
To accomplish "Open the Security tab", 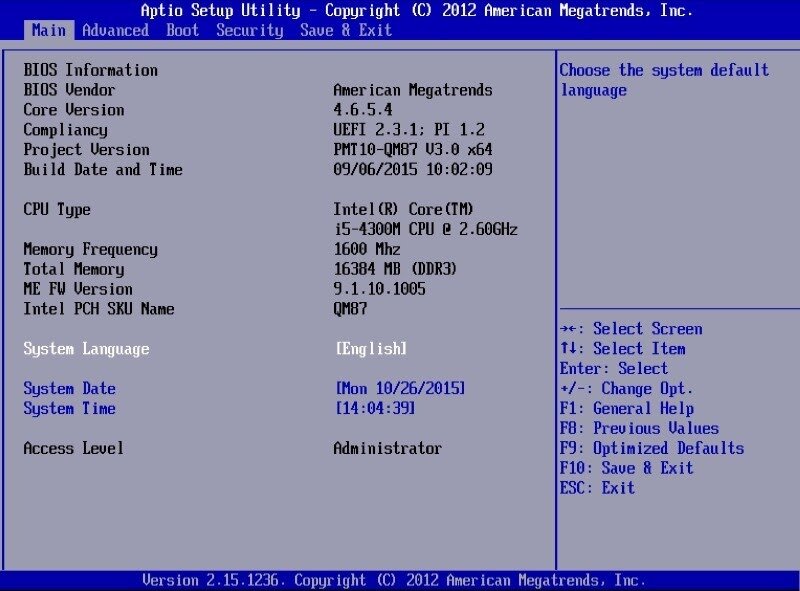I will pos(249,30).
